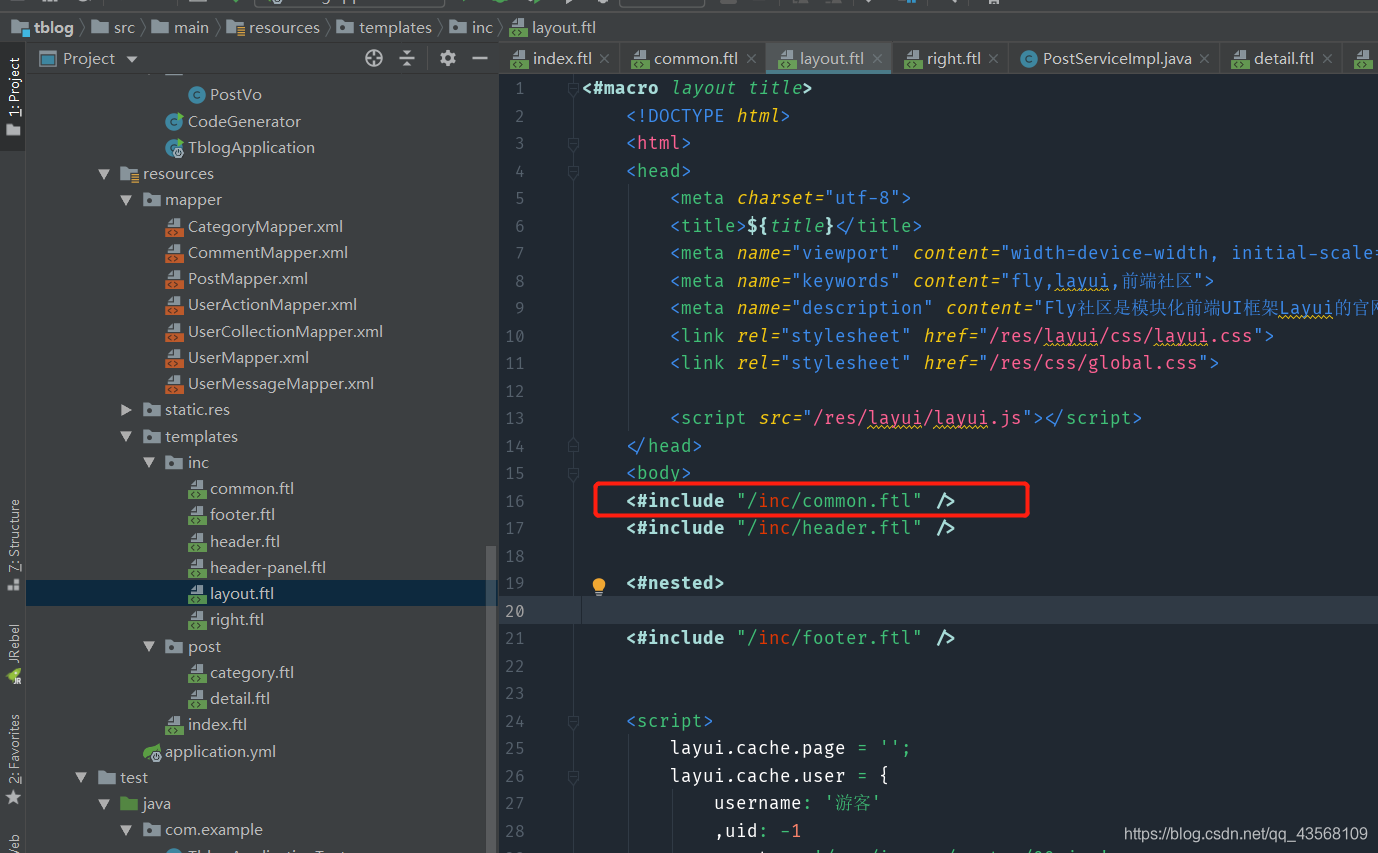Click the layout.ftl file icon in the breadcrumb
Image resolution: width=1378 pixels, height=853 pixels.
pyautogui.click(x=518, y=27)
